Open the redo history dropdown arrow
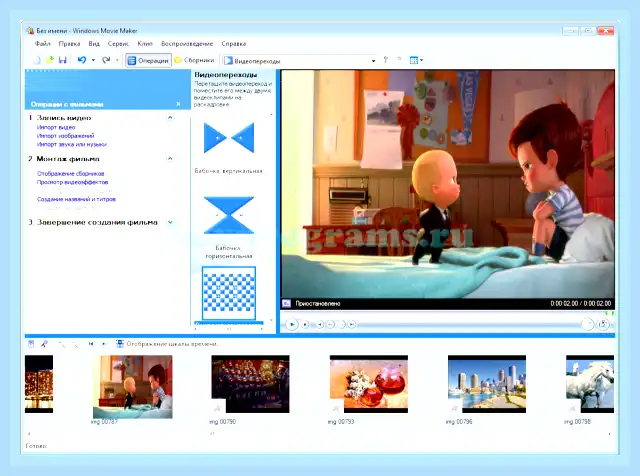Screen dimensions: 640x476 [x=117, y=60]
